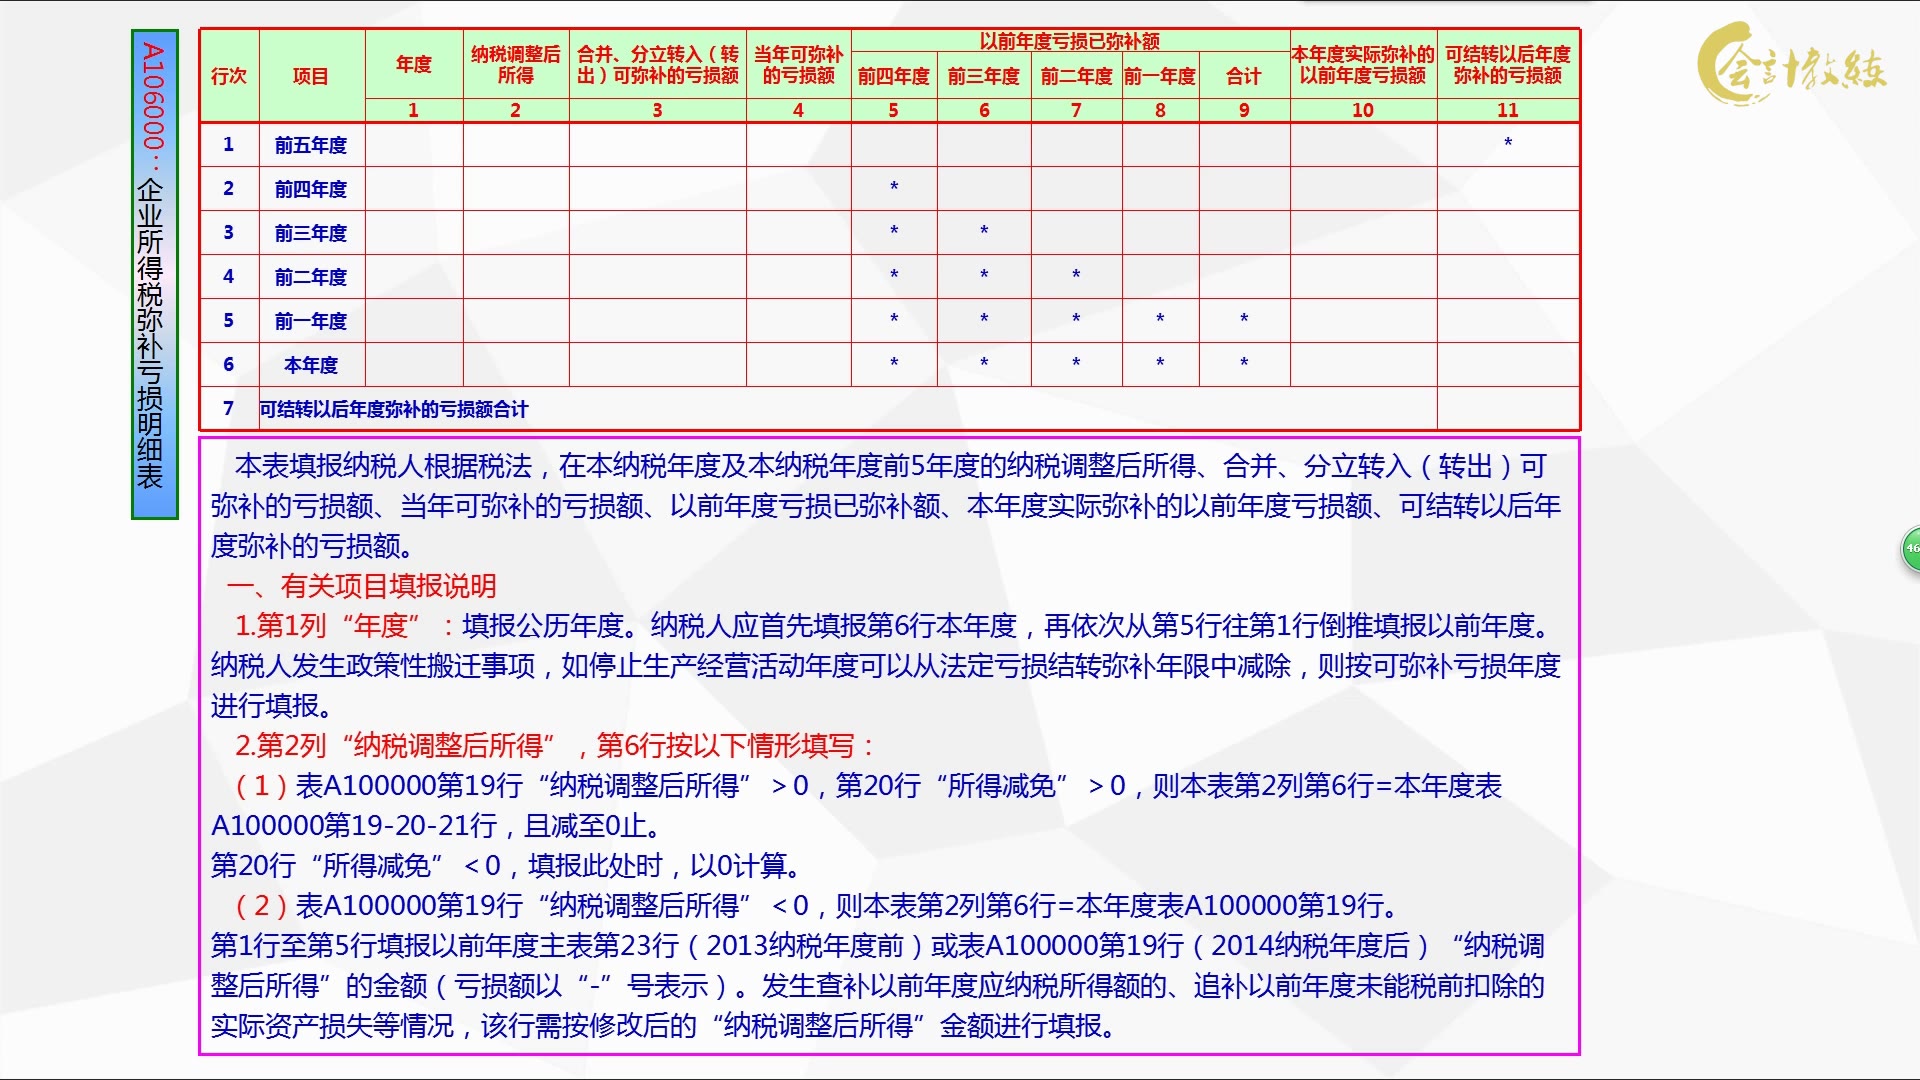
Task: Click the 纳税调整后所得 column header
Action: pos(515,64)
